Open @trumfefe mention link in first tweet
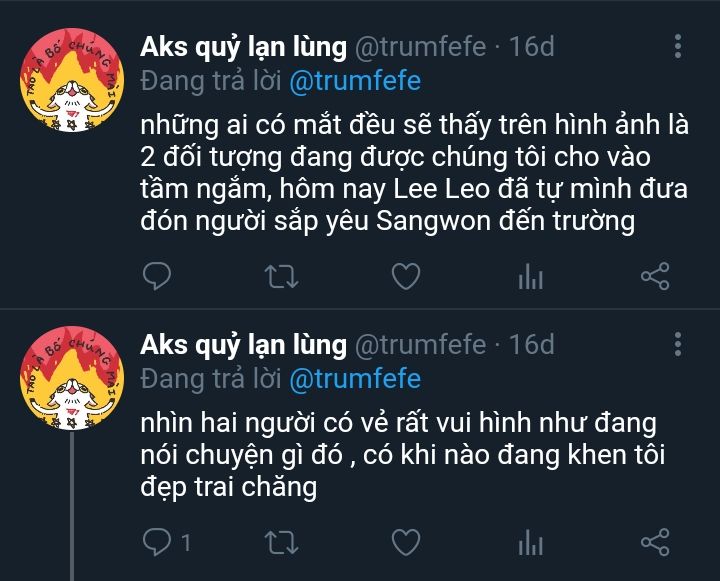 click(x=355, y=81)
